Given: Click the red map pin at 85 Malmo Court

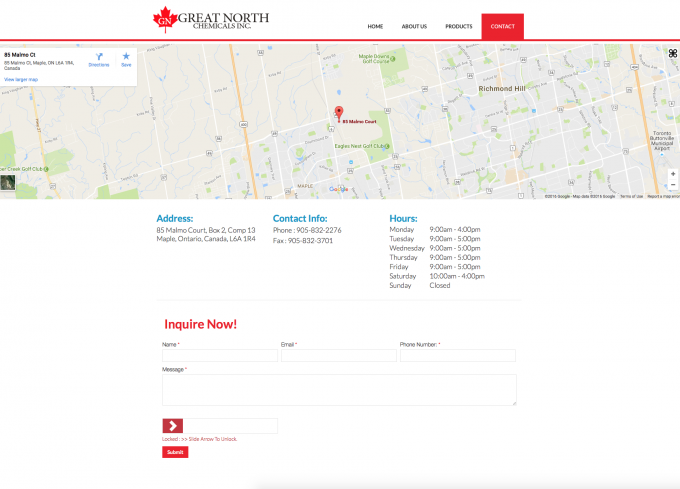Looking at the screenshot, I should (x=338, y=113).
